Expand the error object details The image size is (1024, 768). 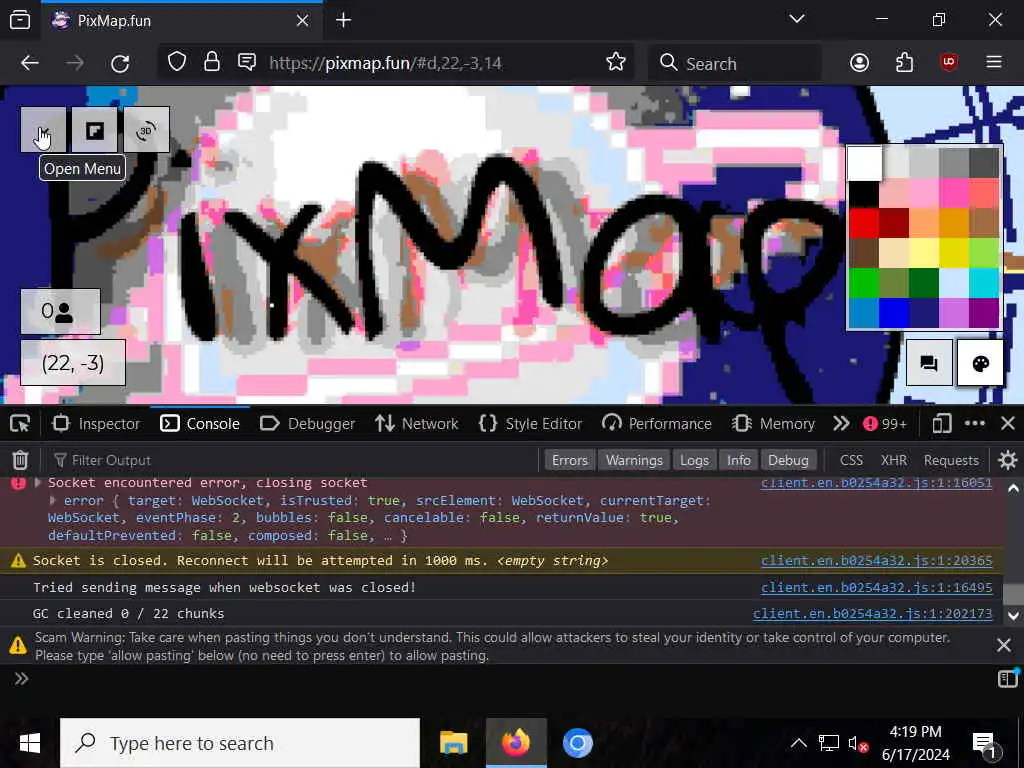(x=53, y=500)
